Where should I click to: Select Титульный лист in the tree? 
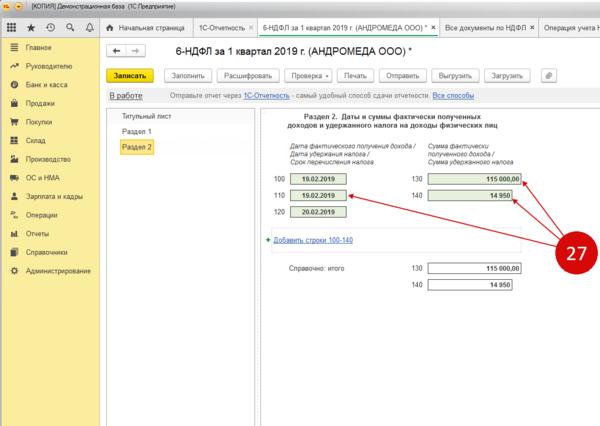[x=145, y=117]
